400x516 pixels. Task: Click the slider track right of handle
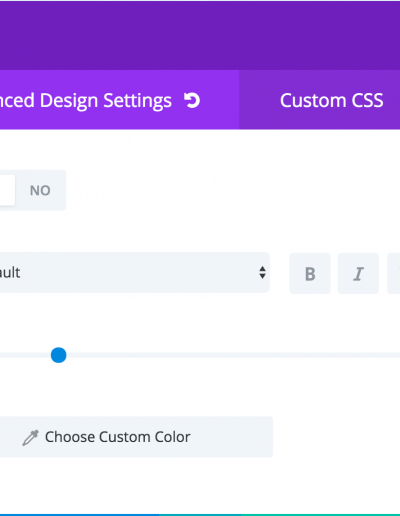coord(233,355)
